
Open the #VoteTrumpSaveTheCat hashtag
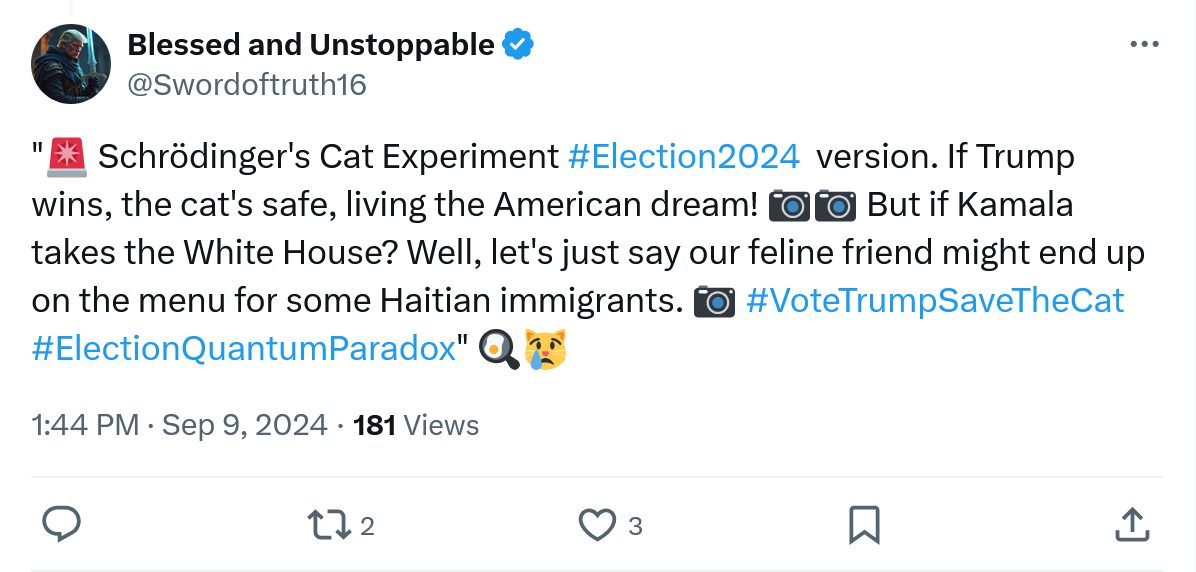[935, 301]
